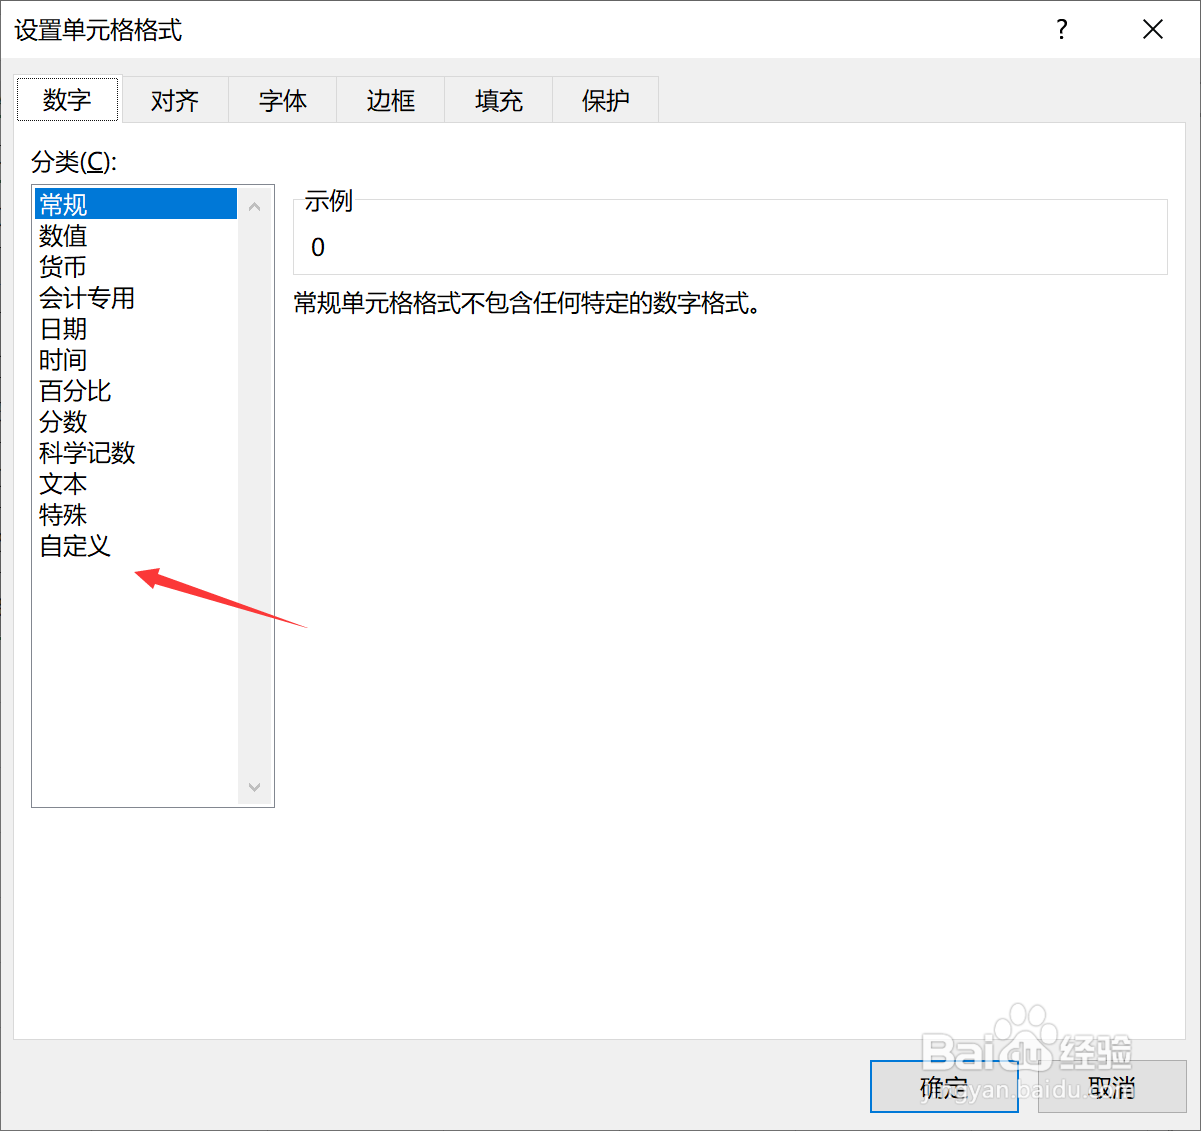The image size is (1201, 1131).
Task: Choose 货币 in the category list
Action: (136, 267)
